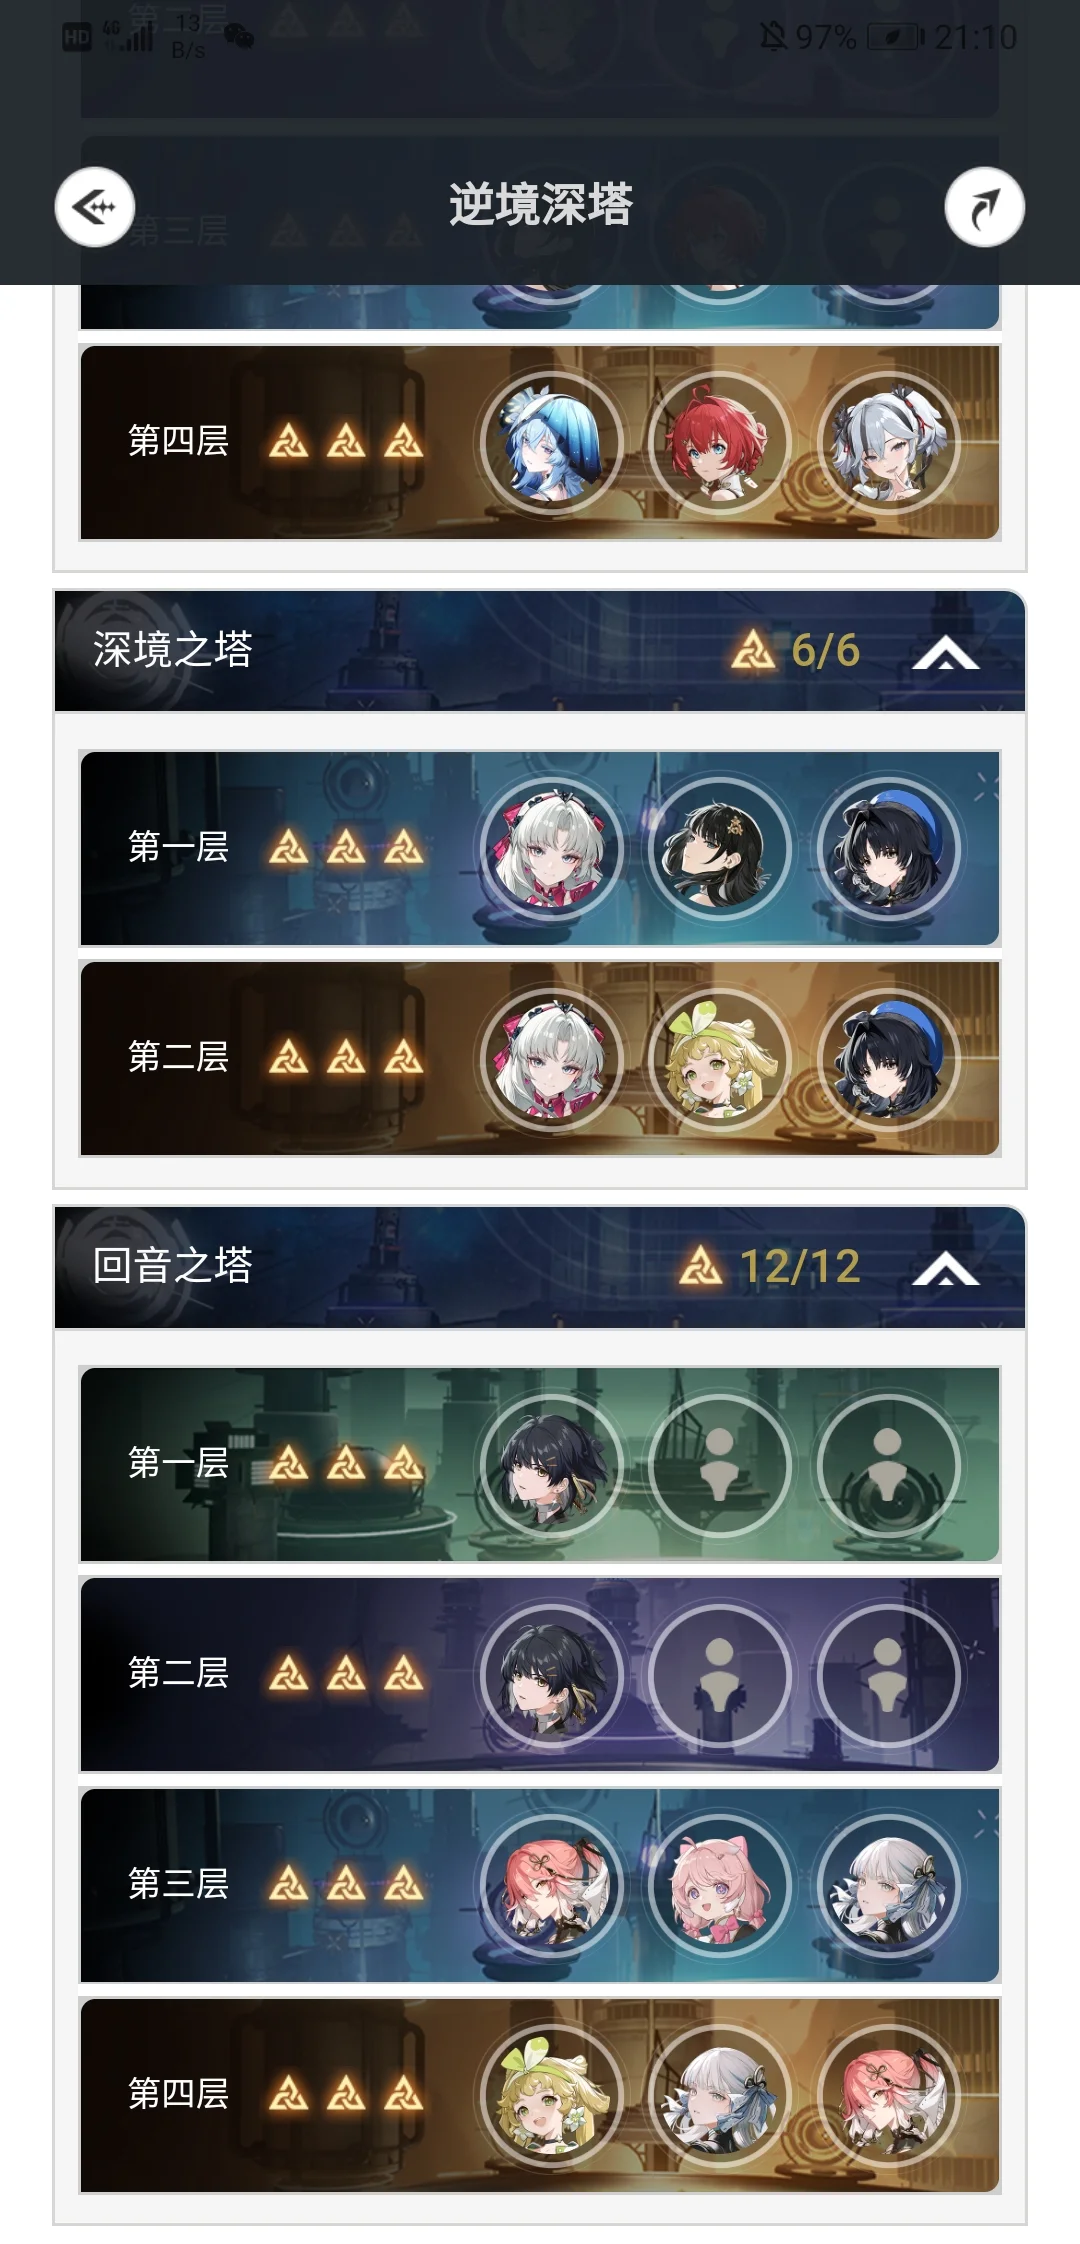Select silver-haired character in upper 第四层 row
This screenshot has height=2244, width=1080.
(x=888, y=442)
